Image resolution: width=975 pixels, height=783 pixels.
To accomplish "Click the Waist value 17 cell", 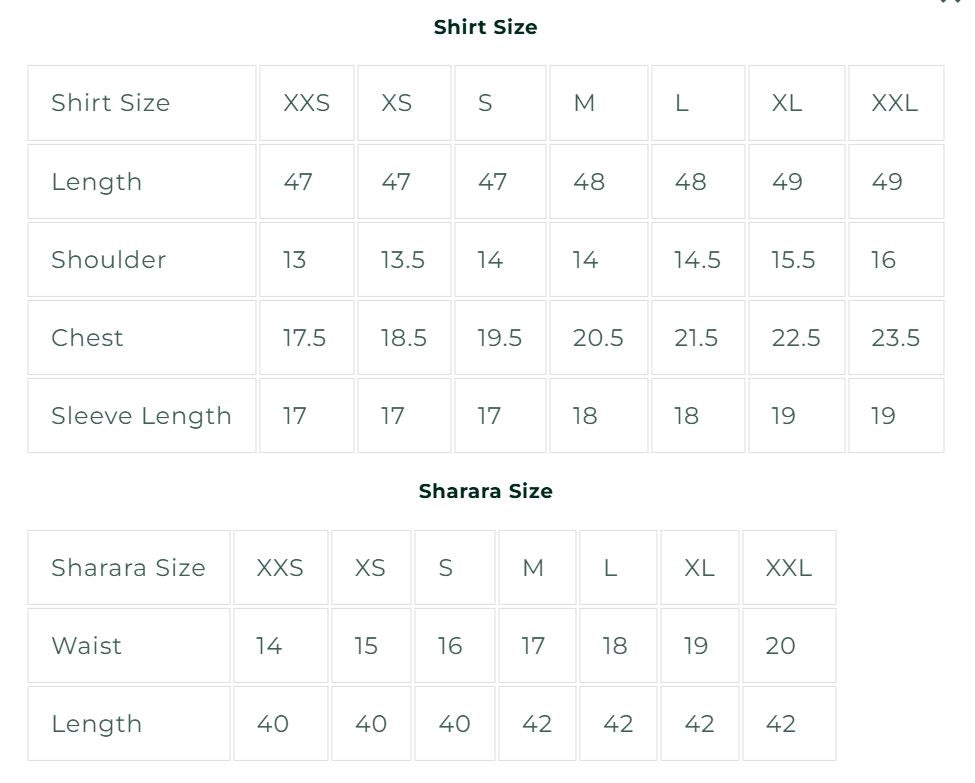I will (x=537, y=646).
